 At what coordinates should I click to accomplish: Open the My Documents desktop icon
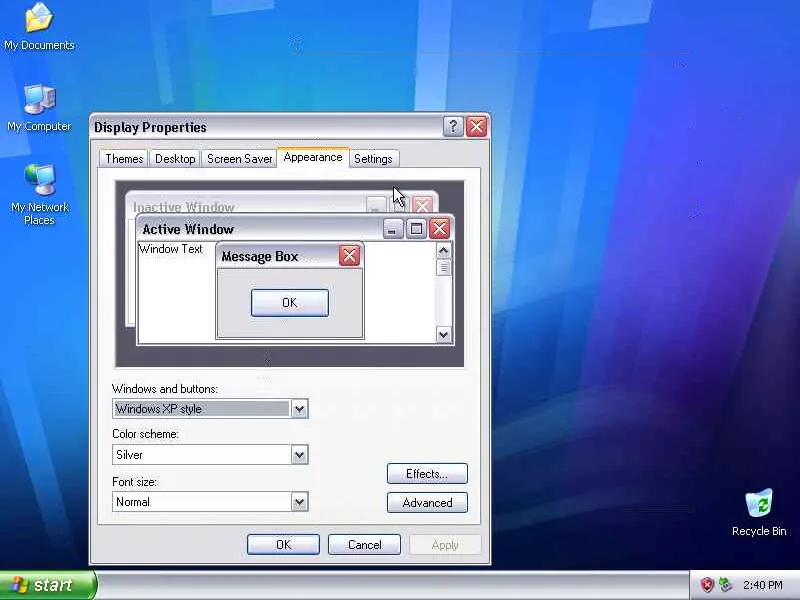(39, 27)
